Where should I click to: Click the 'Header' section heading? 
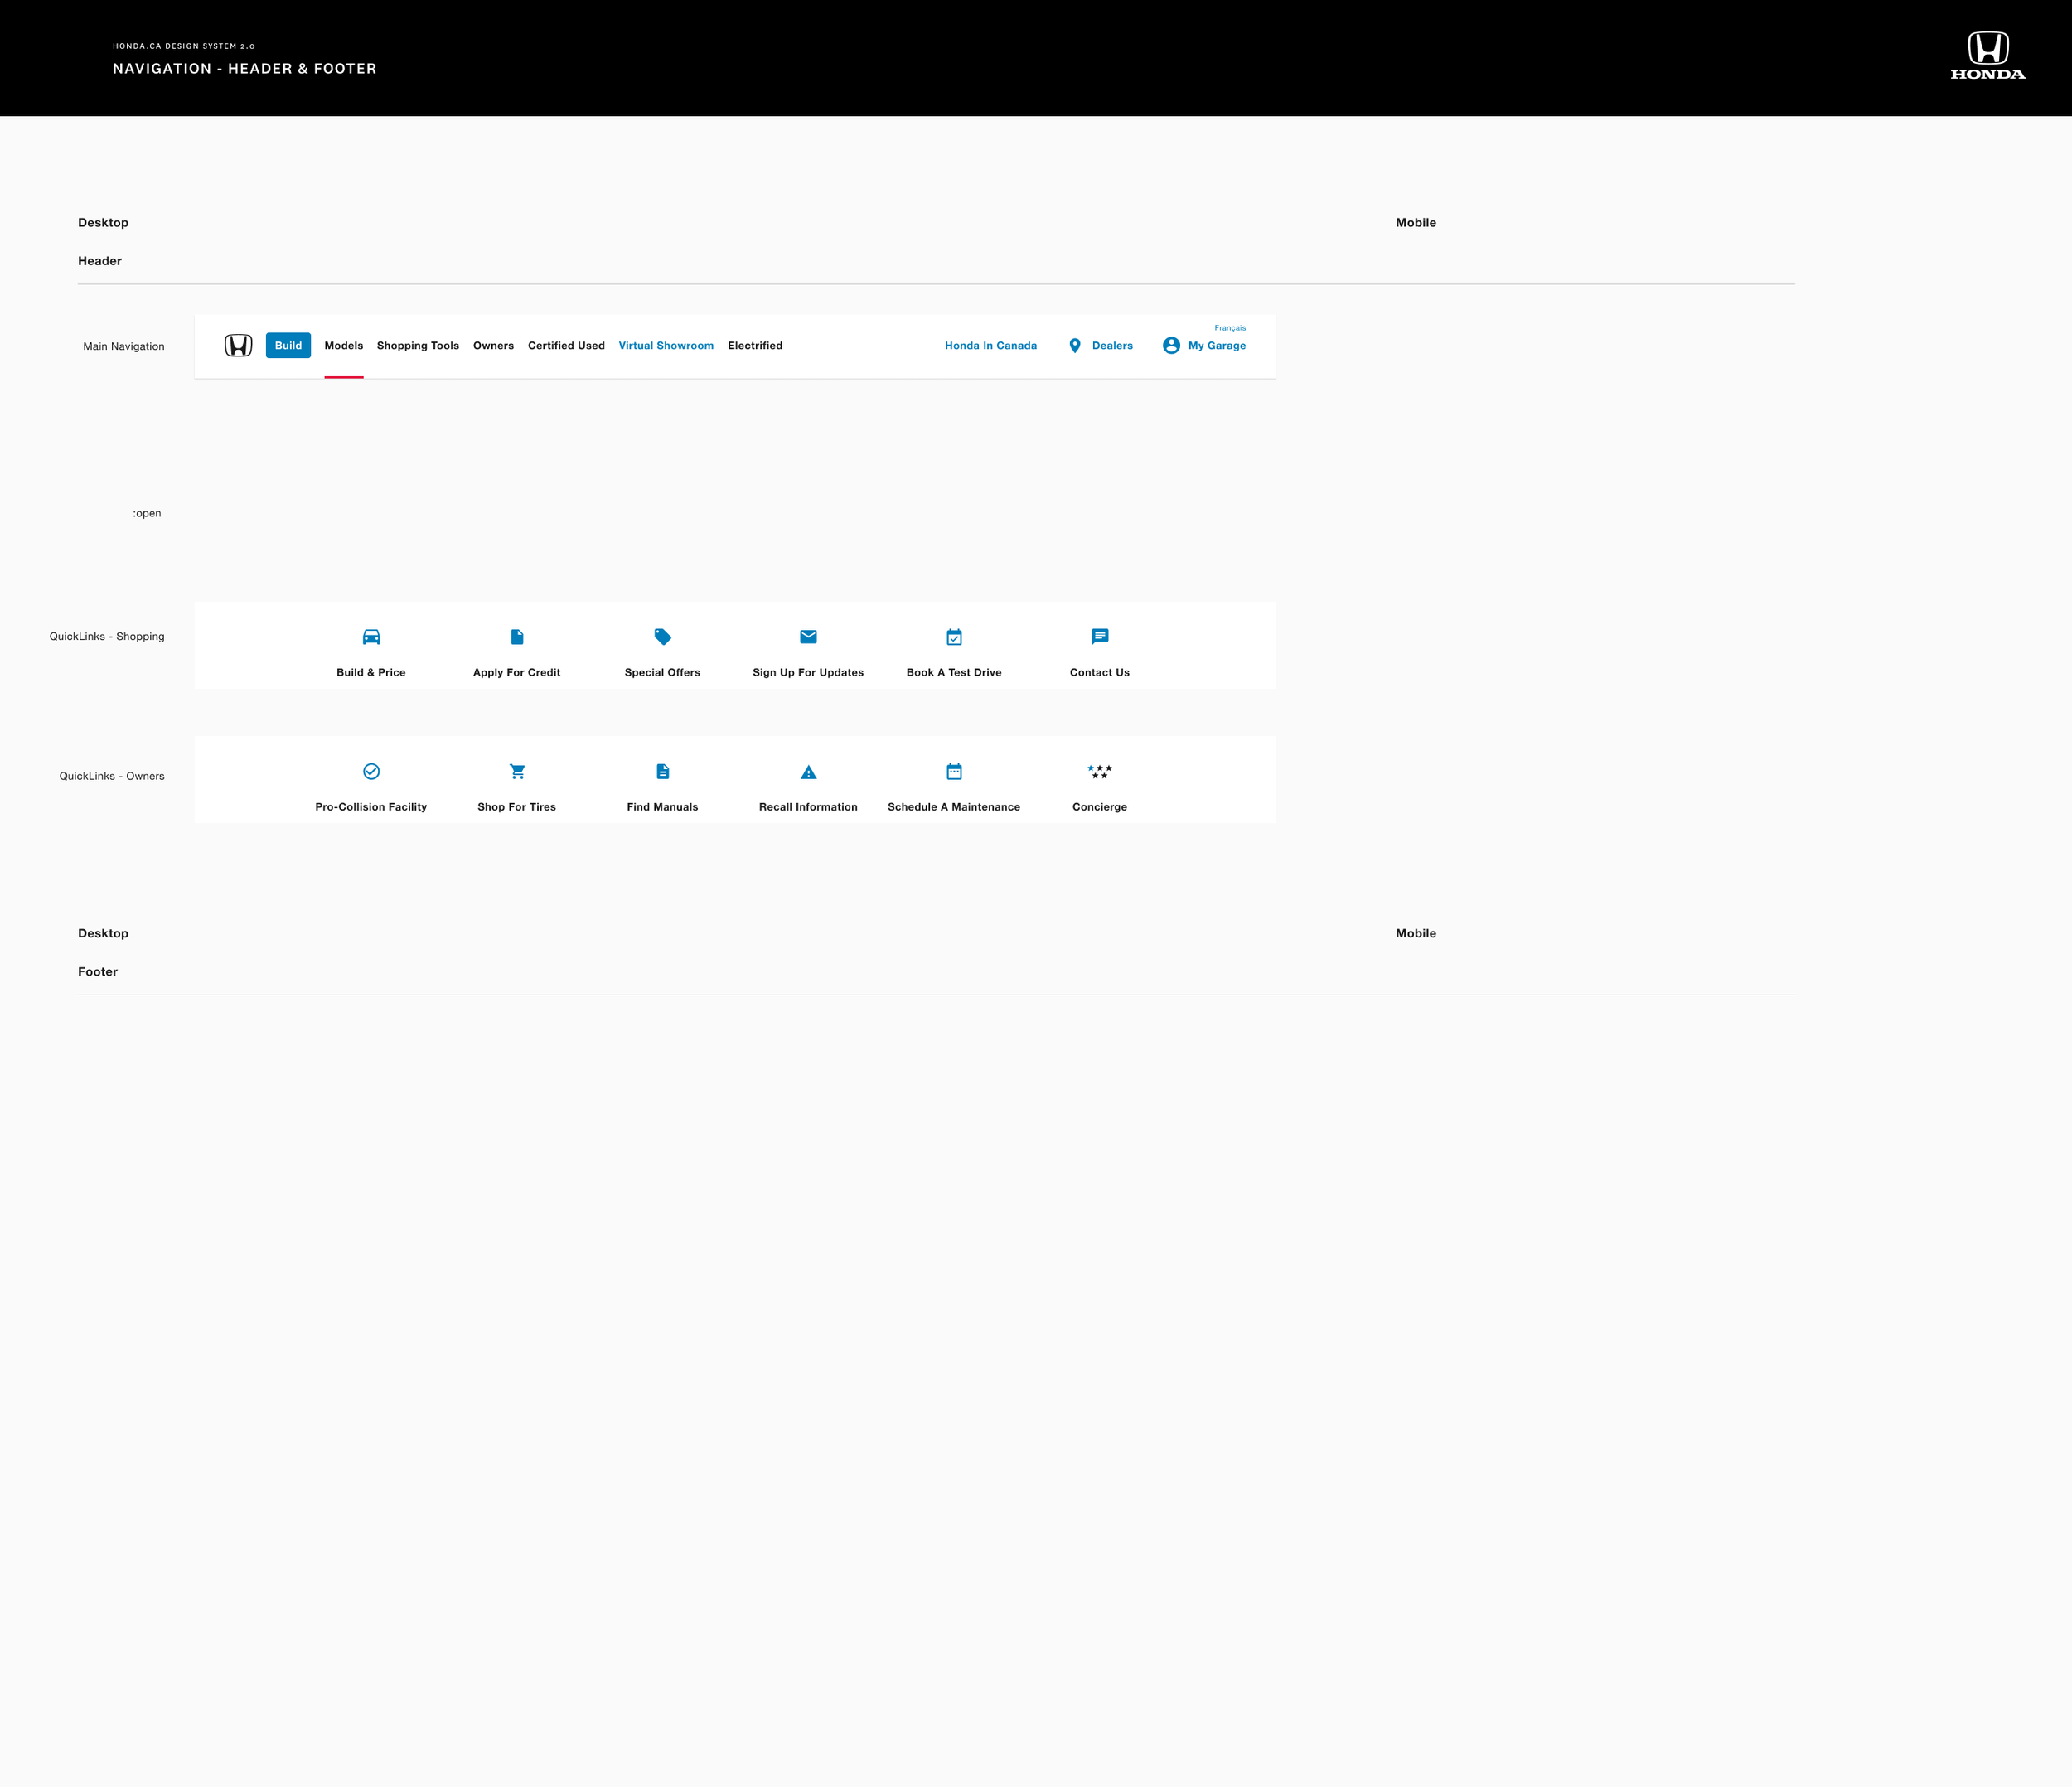[100, 261]
